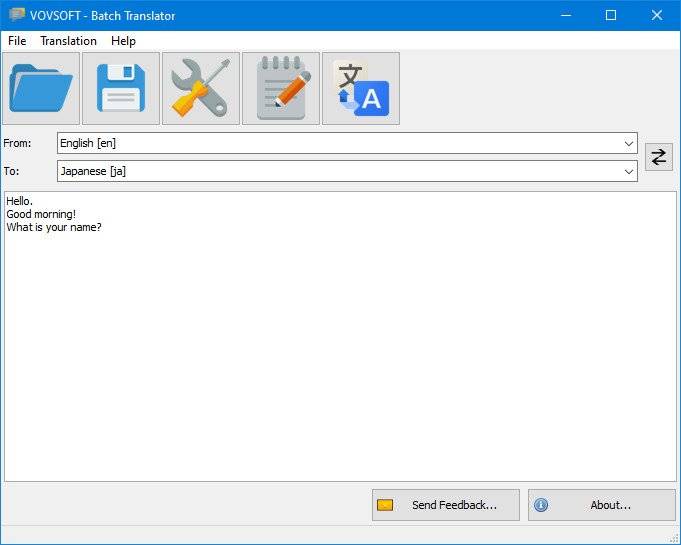Open the Translation menu
The width and height of the screenshot is (681, 545).
click(69, 41)
